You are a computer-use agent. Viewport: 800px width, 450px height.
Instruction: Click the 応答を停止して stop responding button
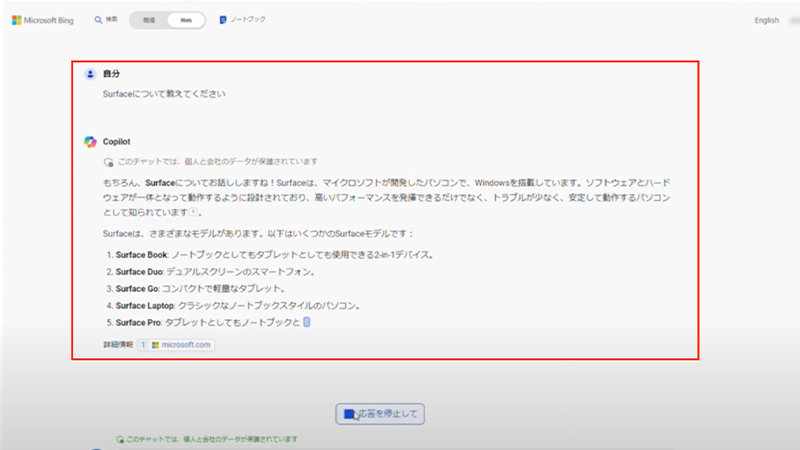coord(380,413)
